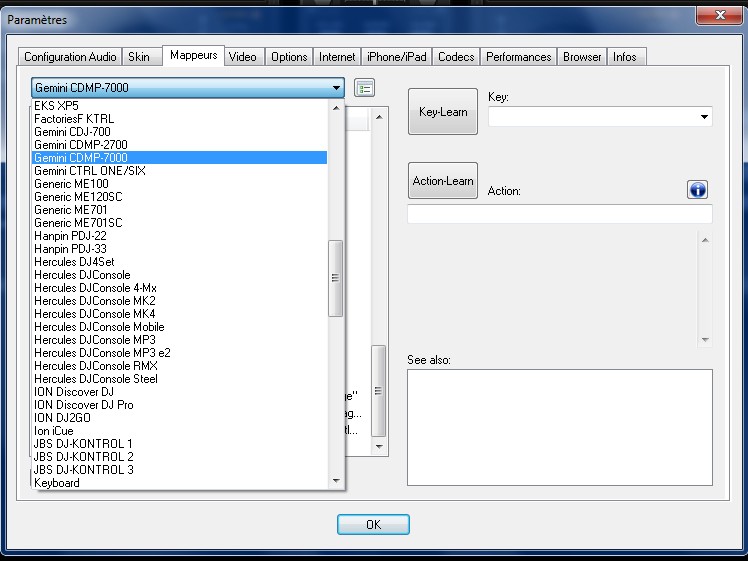Show the Codecs tab
This screenshot has height=561, width=748.
point(456,57)
